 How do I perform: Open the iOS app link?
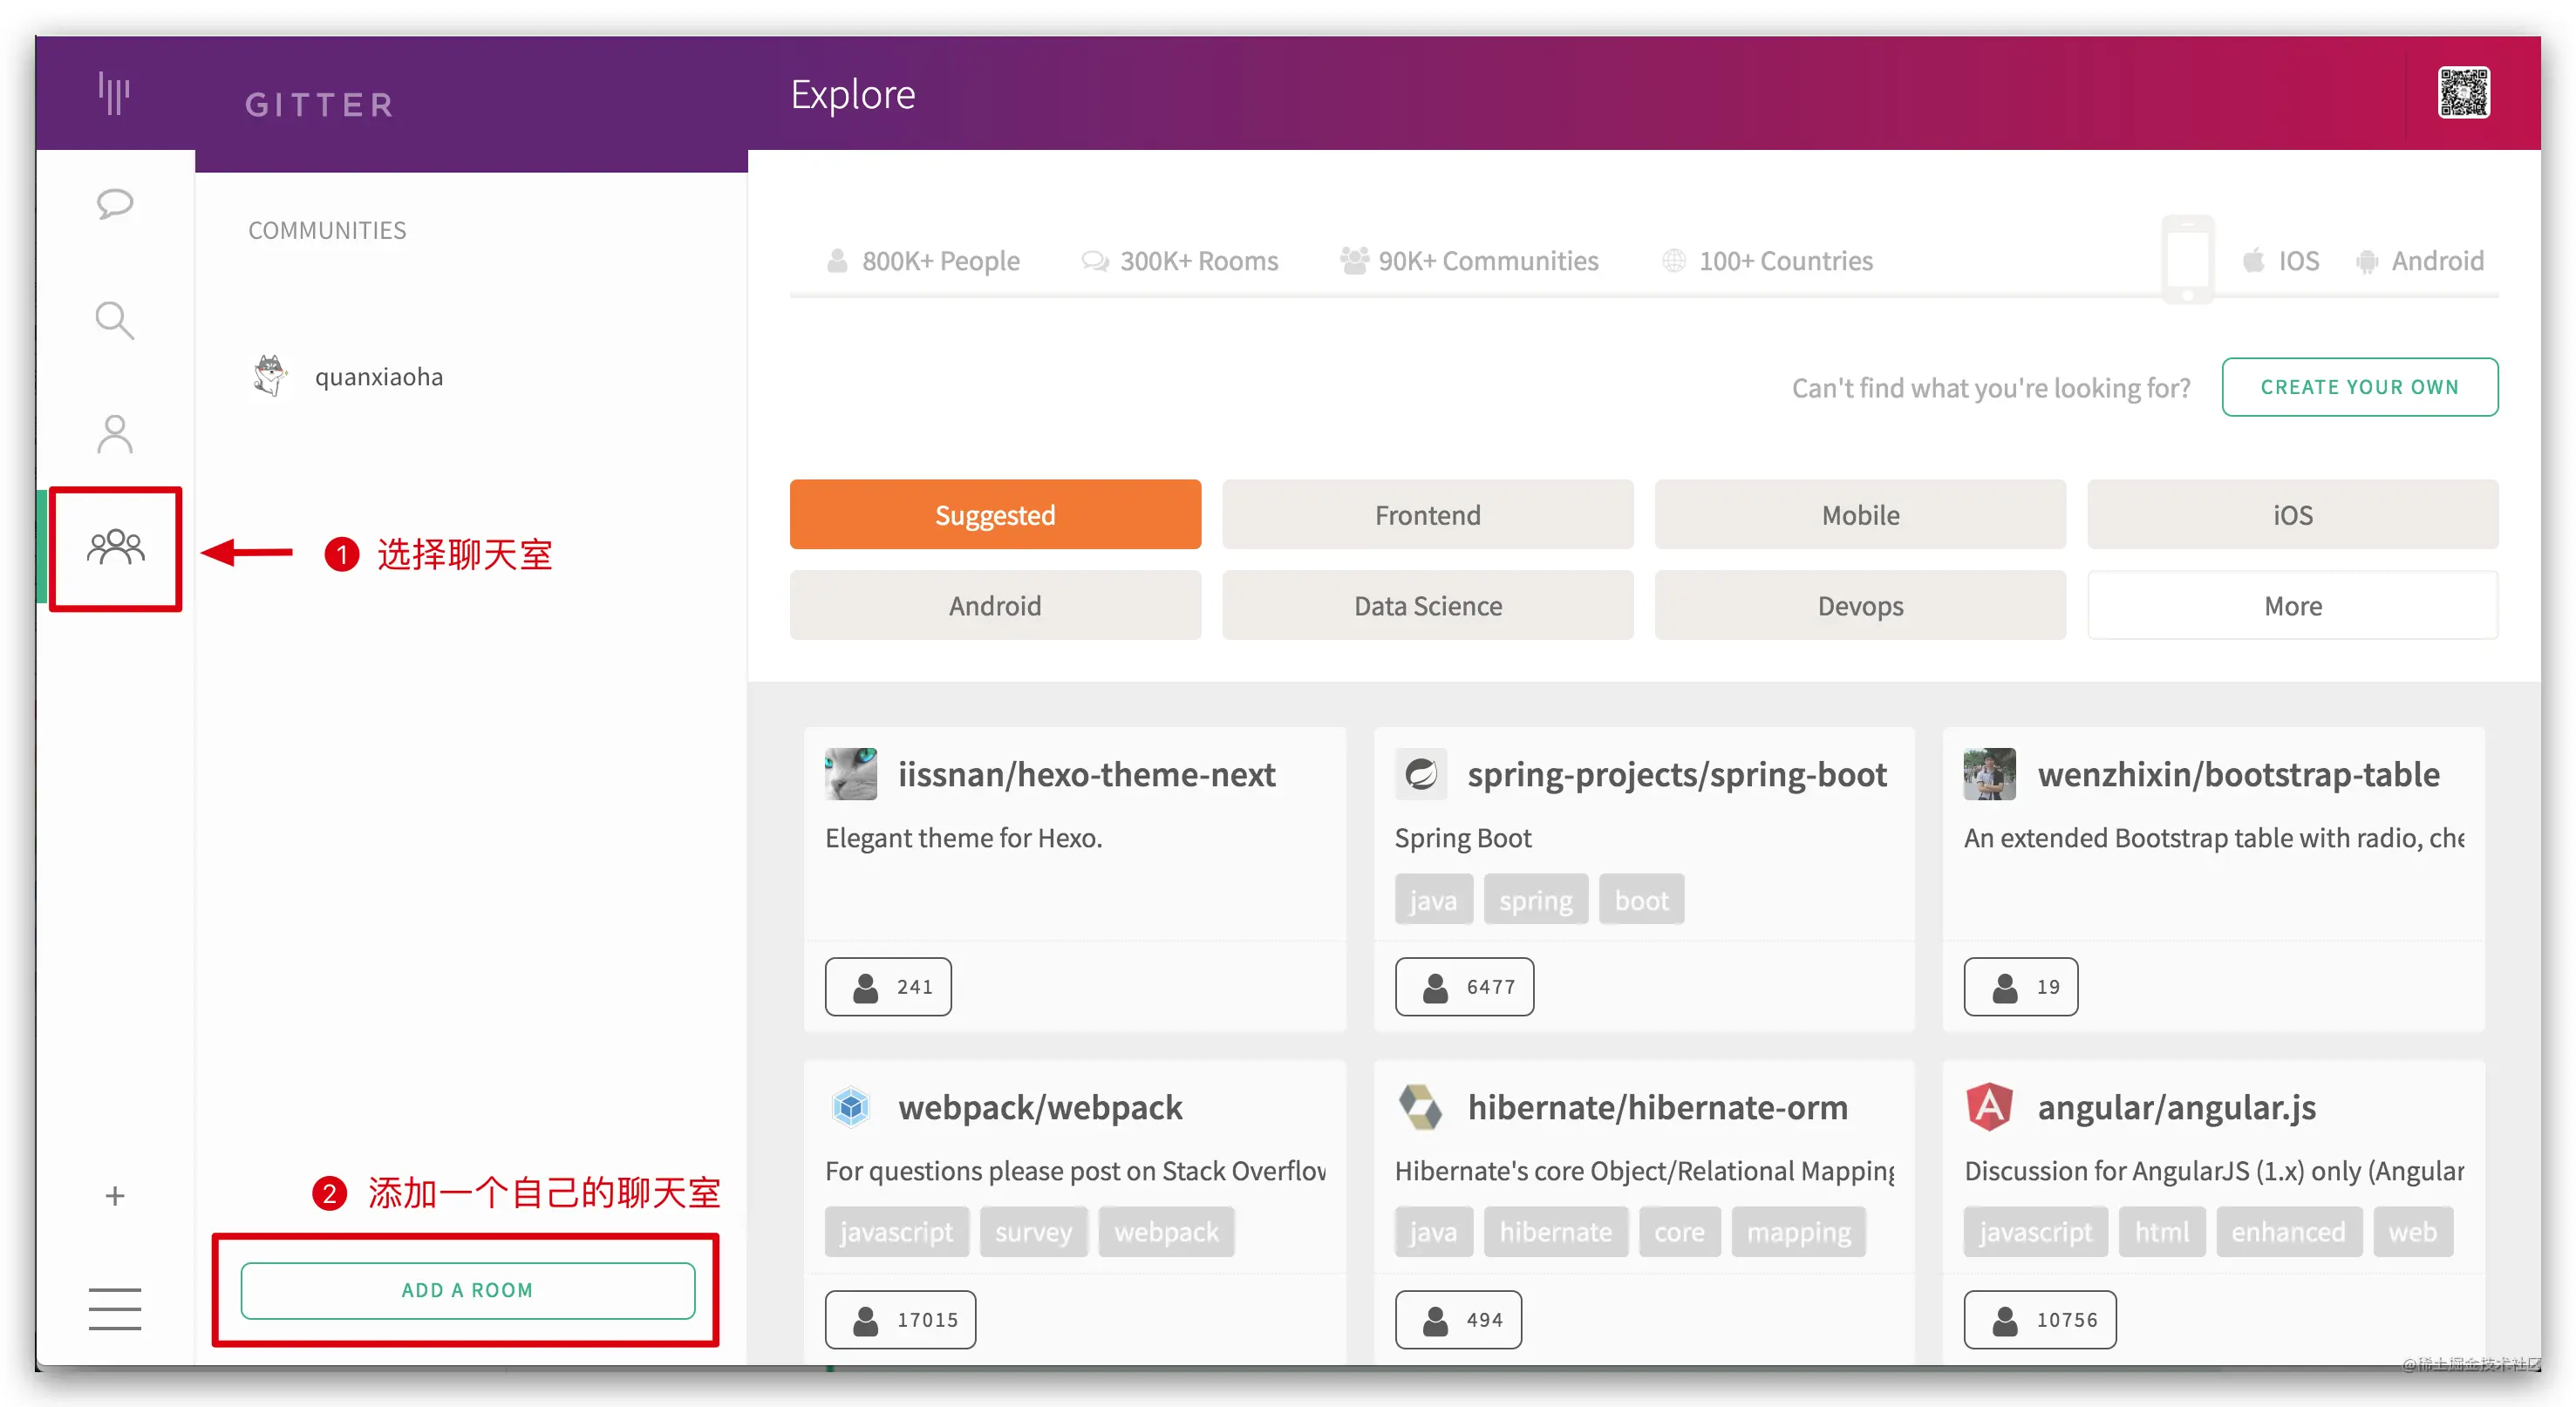[x=2298, y=261]
